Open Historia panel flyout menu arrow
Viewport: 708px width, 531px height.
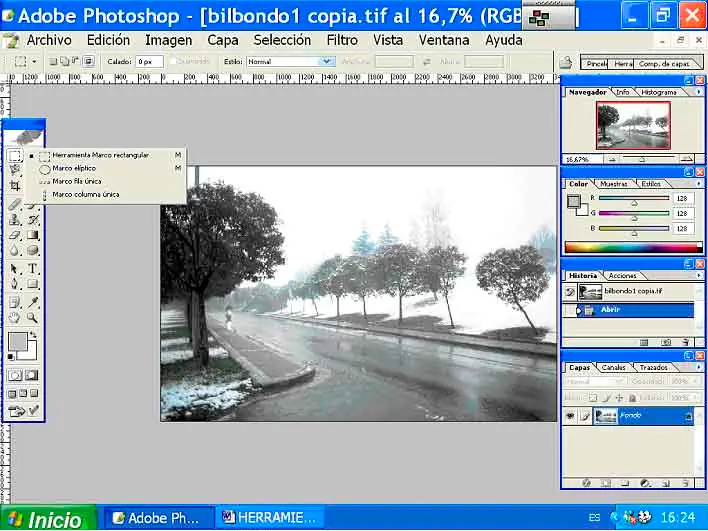click(x=699, y=275)
